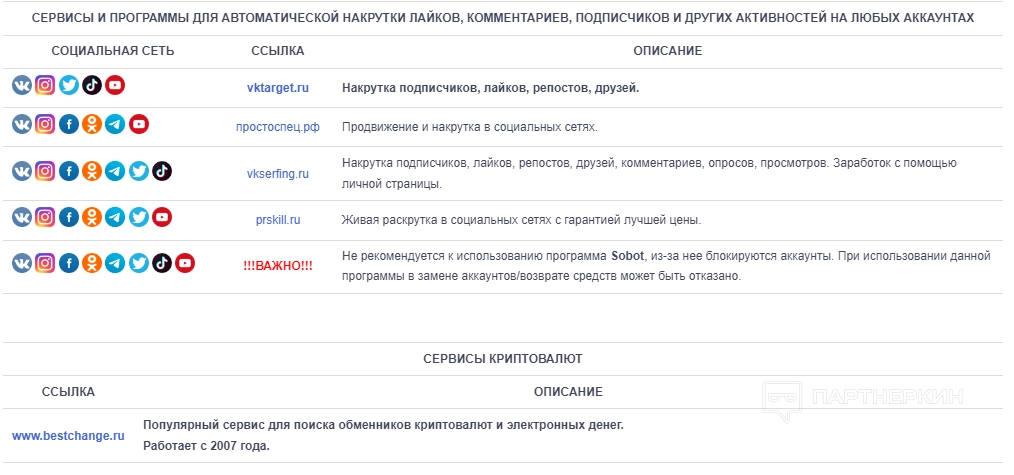This screenshot has width=1014, height=475.
Task: Click the Instagram icon in the !!!ВАЖНО!!! row
Action: 45,263
